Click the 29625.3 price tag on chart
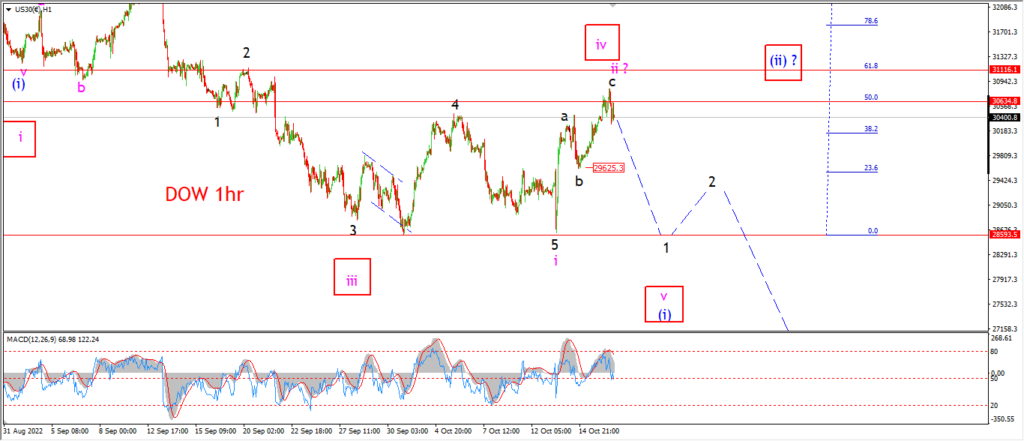The width and height of the screenshot is (1024, 441). [x=609, y=169]
